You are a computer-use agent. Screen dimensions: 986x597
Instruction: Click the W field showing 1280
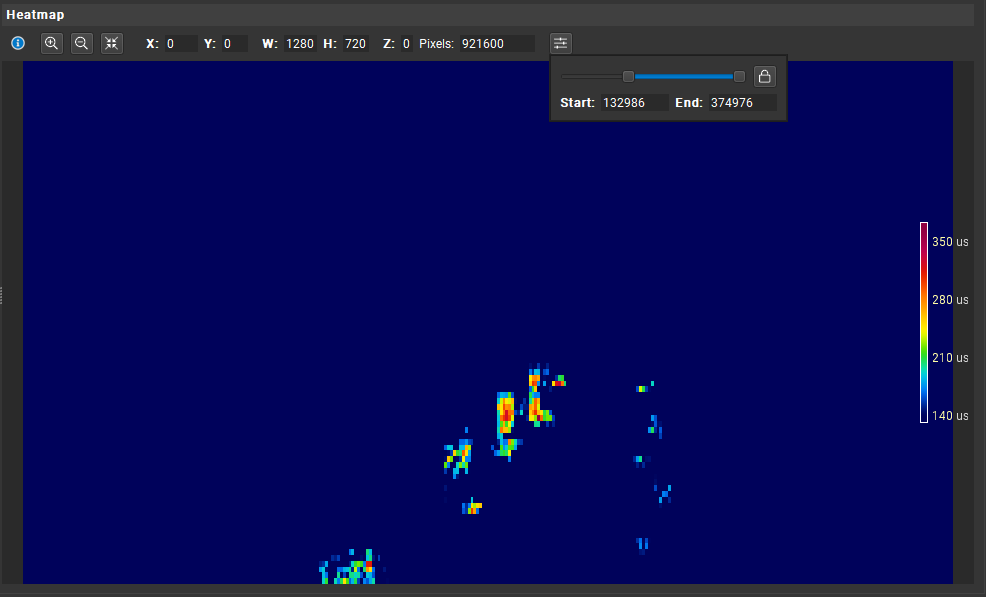(x=300, y=43)
